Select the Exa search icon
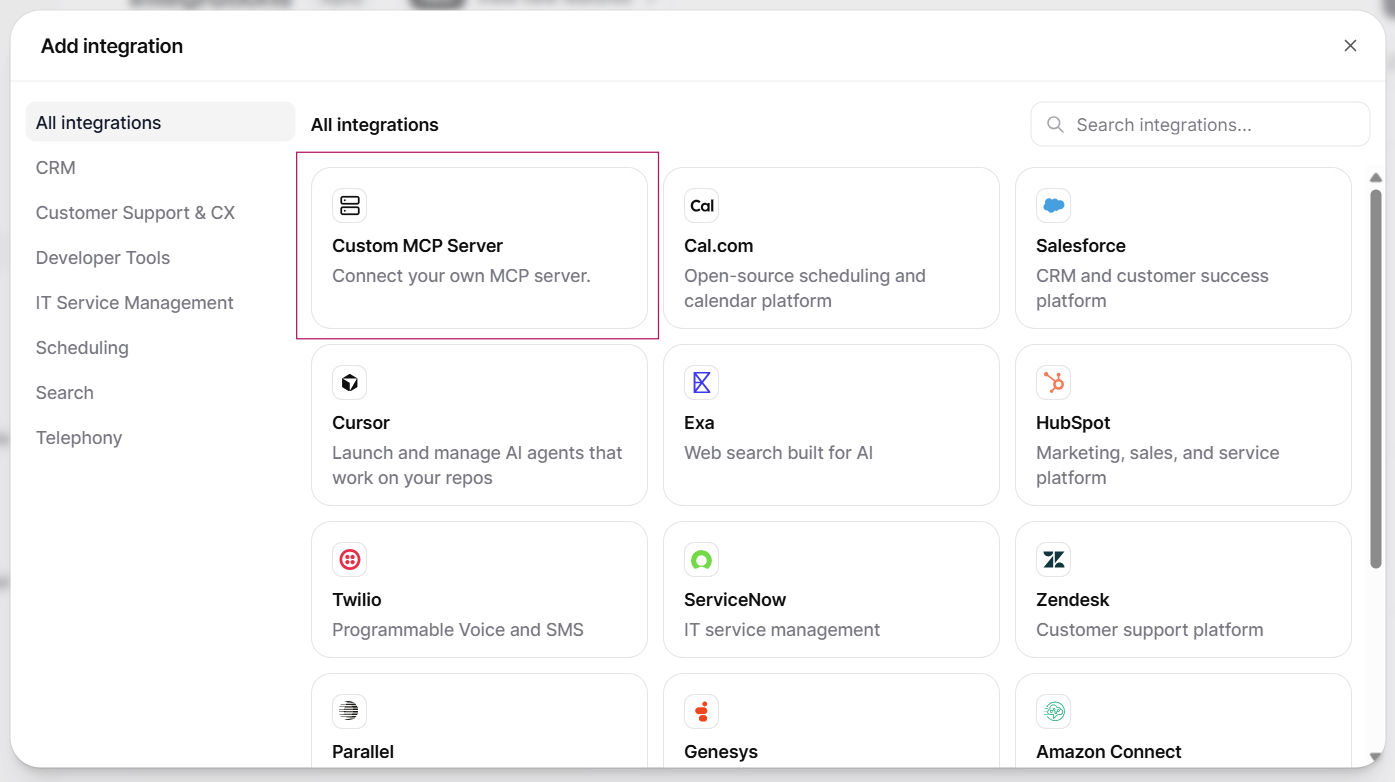This screenshot has height=782, width=1395. point(701,381)
